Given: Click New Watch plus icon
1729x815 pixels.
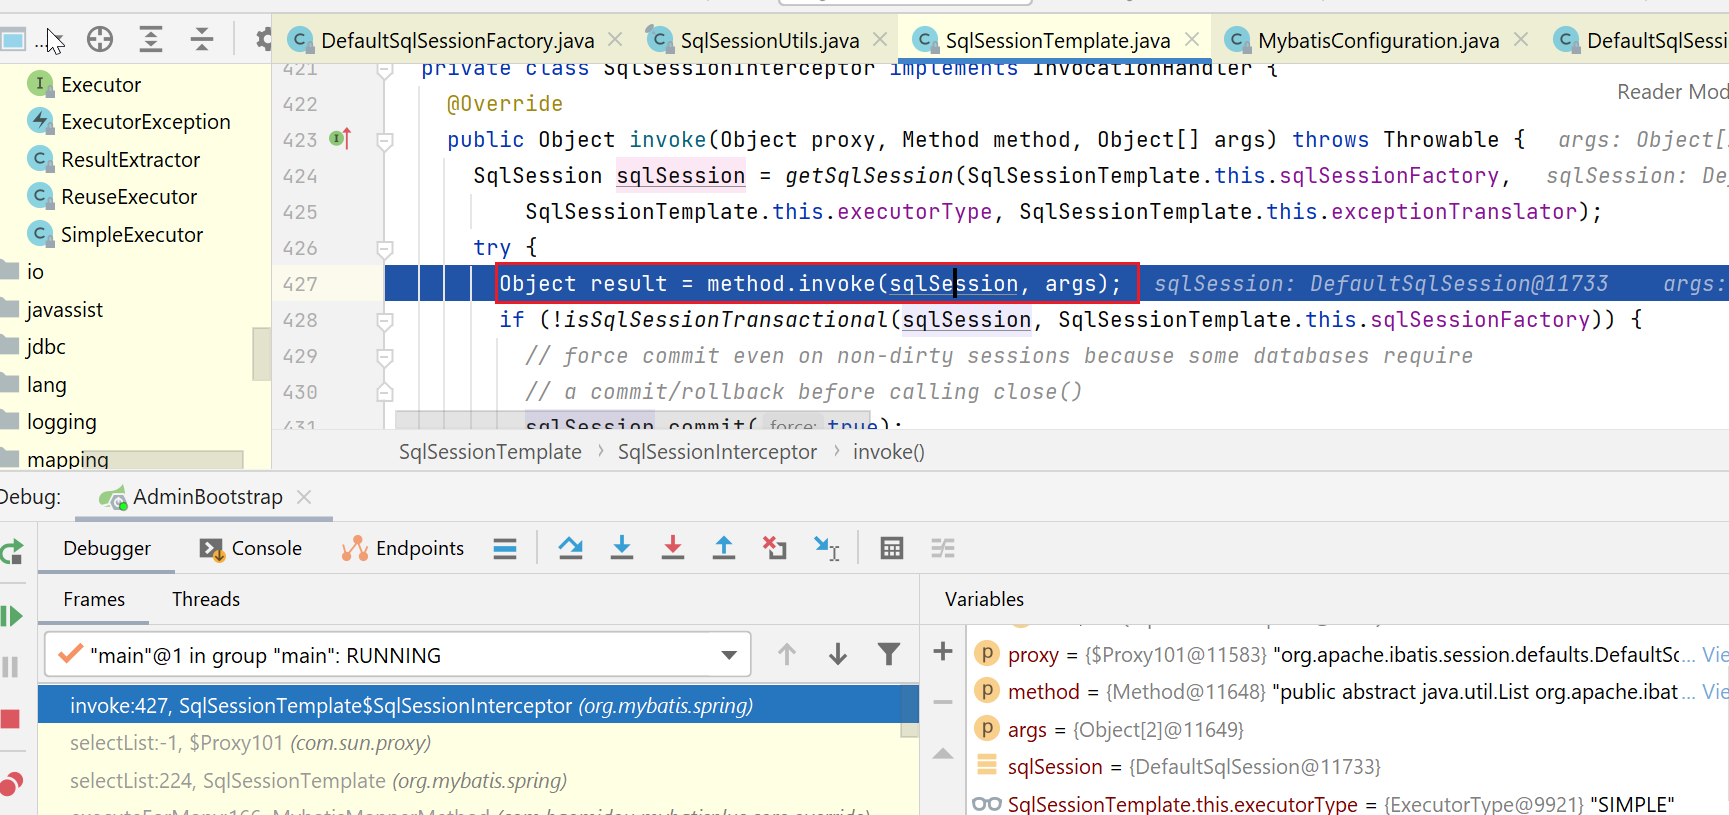Looking at the screenshot, I should pyautogui.click(x=943, y=652).
